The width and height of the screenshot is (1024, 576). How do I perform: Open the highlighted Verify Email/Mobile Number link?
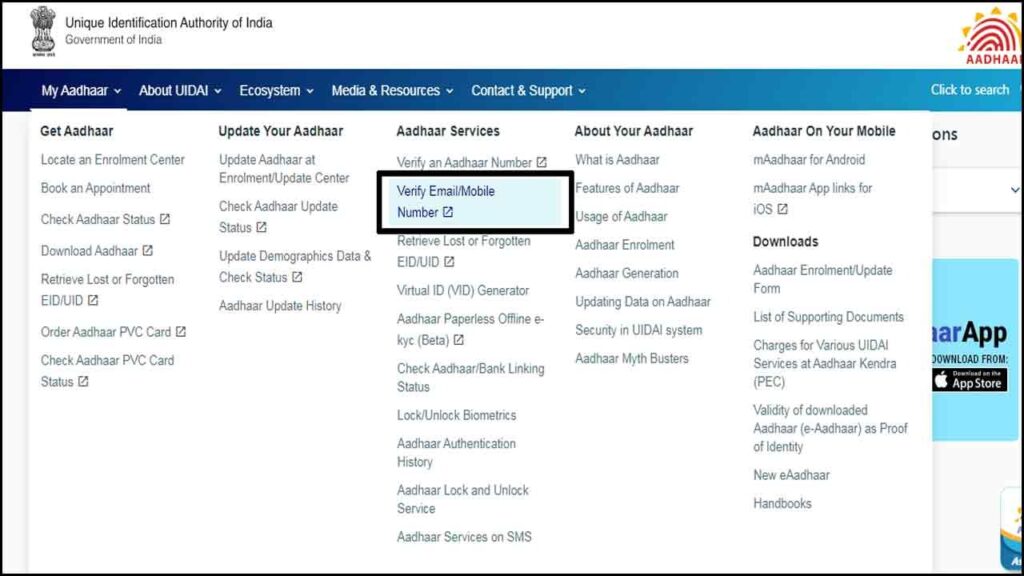click(445, 201)
